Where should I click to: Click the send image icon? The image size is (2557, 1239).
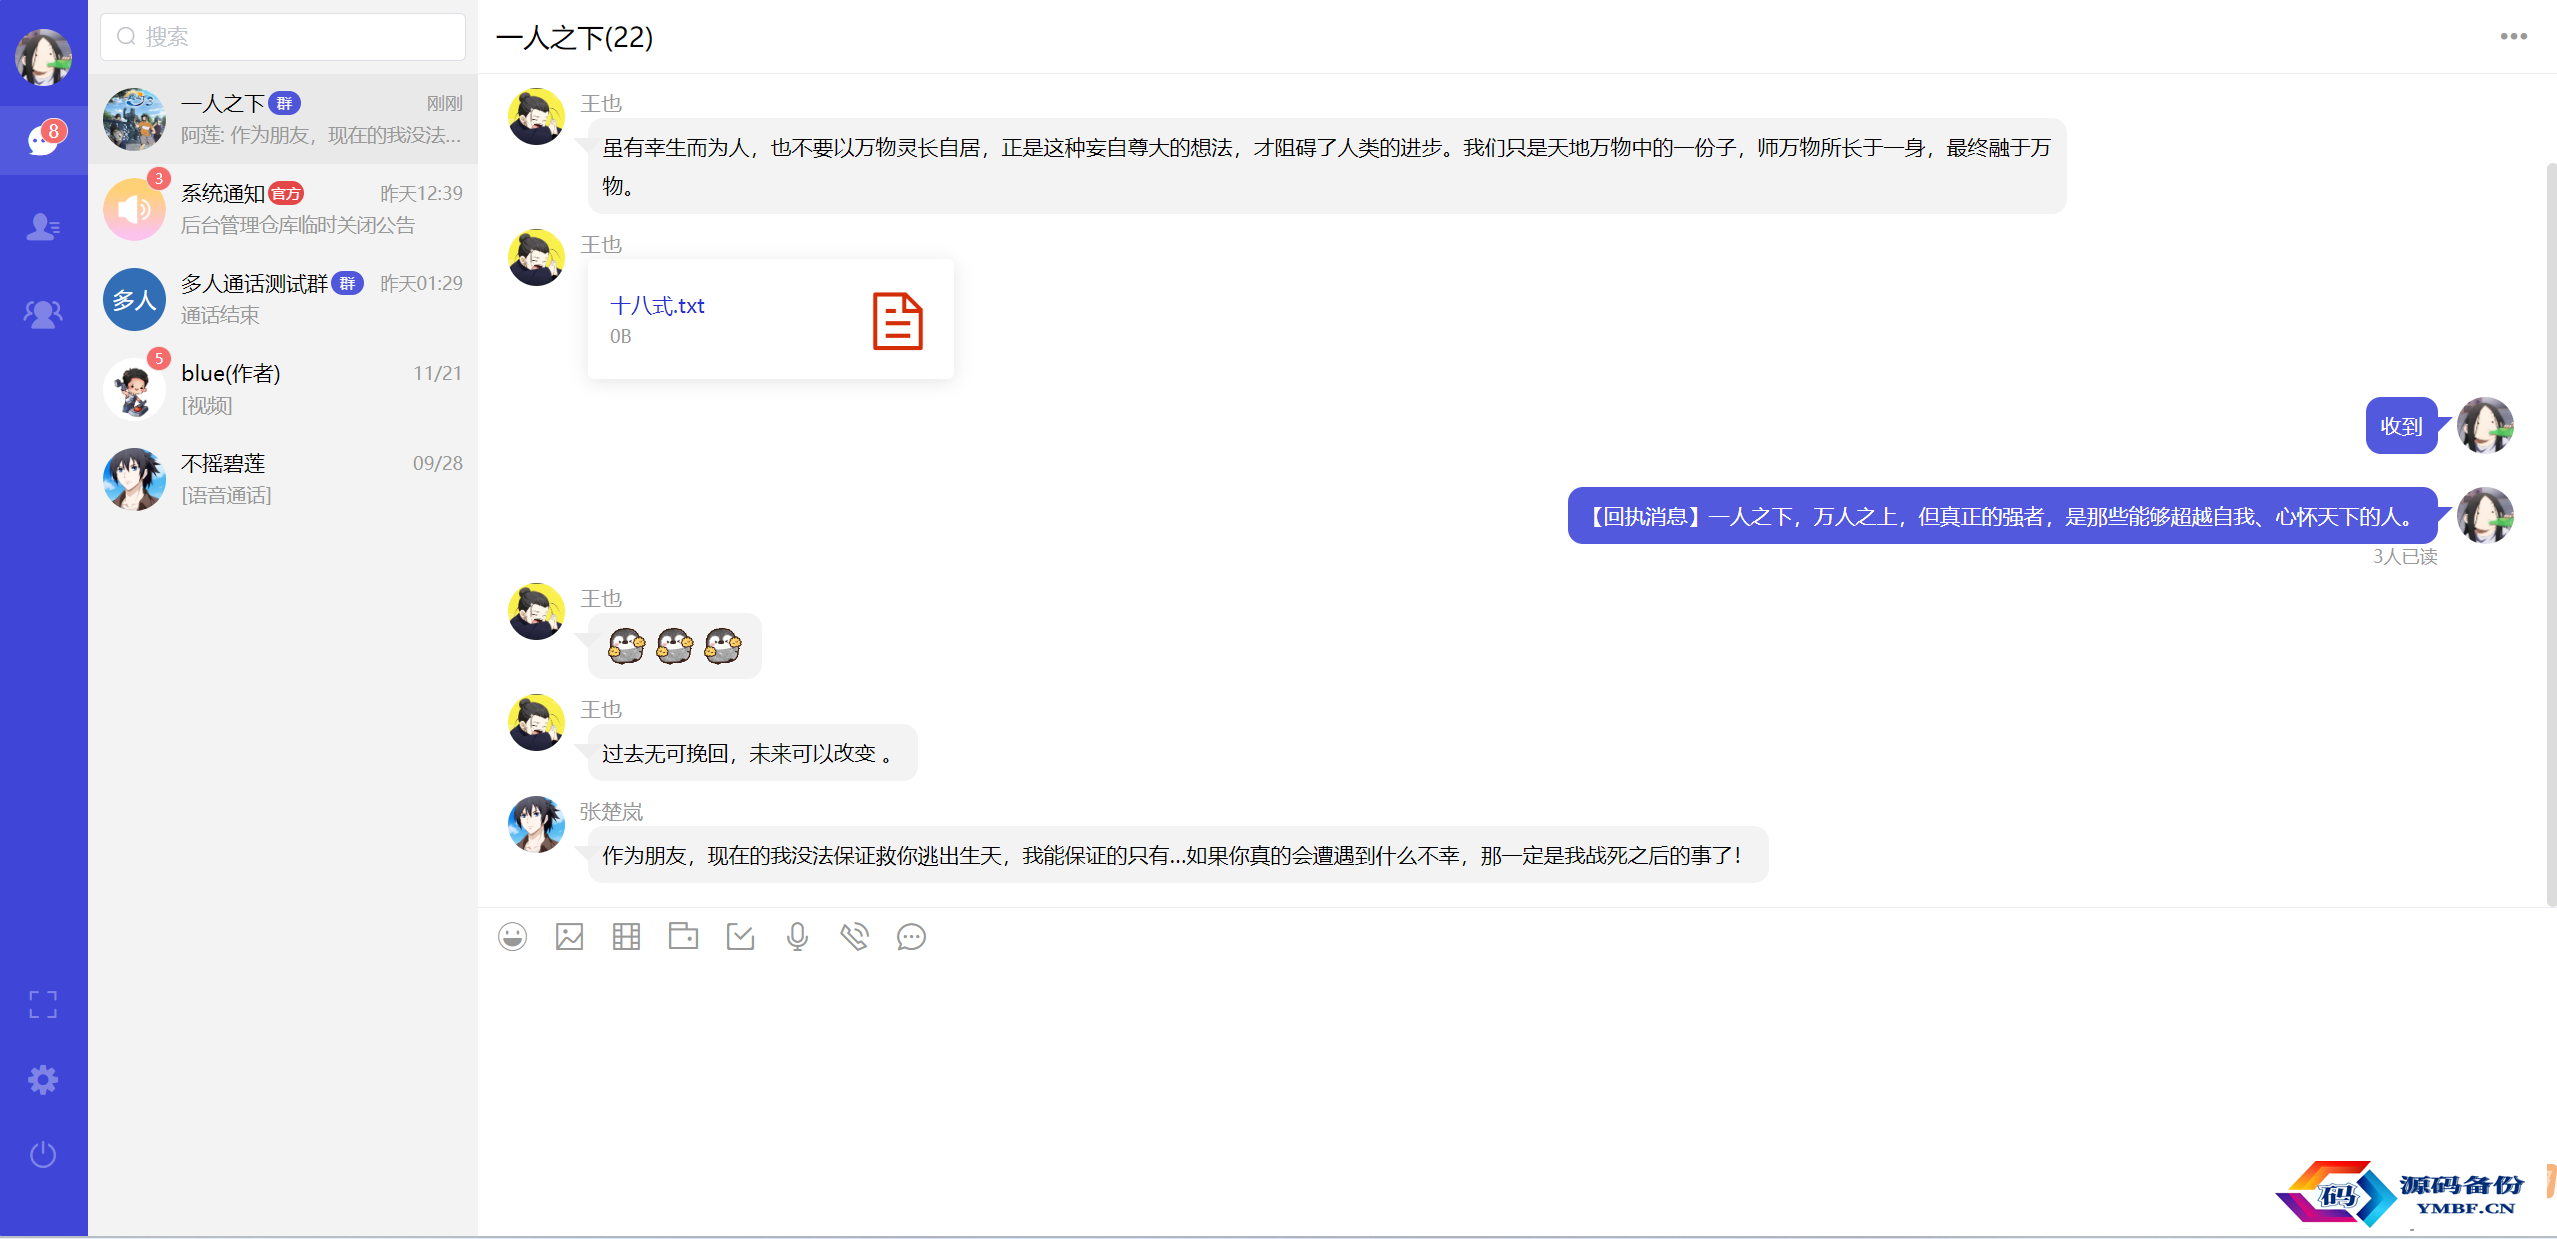[569, 937]
